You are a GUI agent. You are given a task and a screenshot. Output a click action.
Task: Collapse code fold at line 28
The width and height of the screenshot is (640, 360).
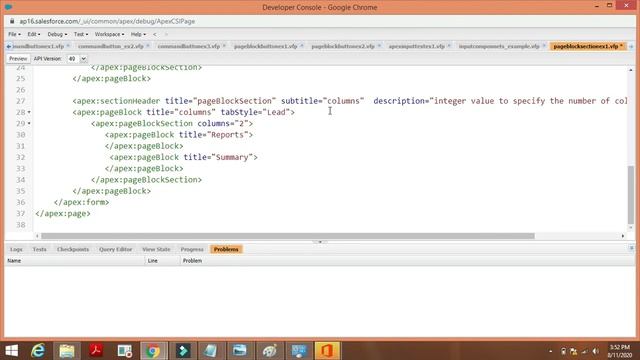[29, 112]
